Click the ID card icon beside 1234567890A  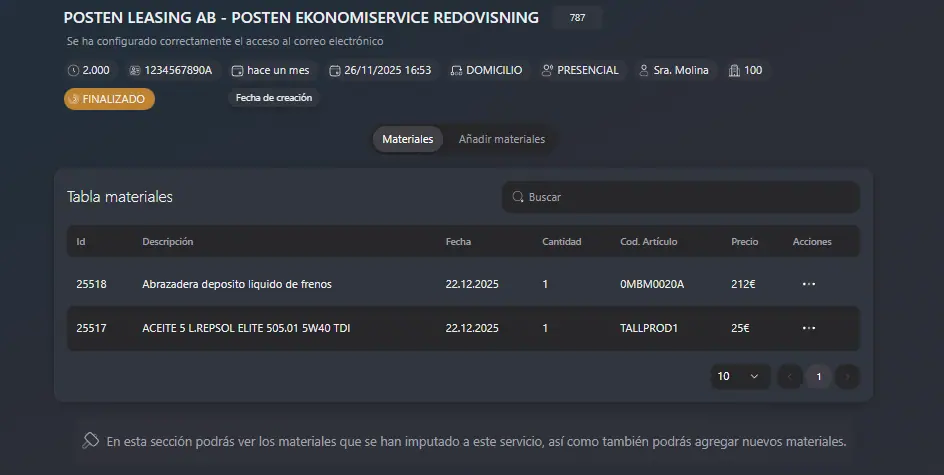135,71
